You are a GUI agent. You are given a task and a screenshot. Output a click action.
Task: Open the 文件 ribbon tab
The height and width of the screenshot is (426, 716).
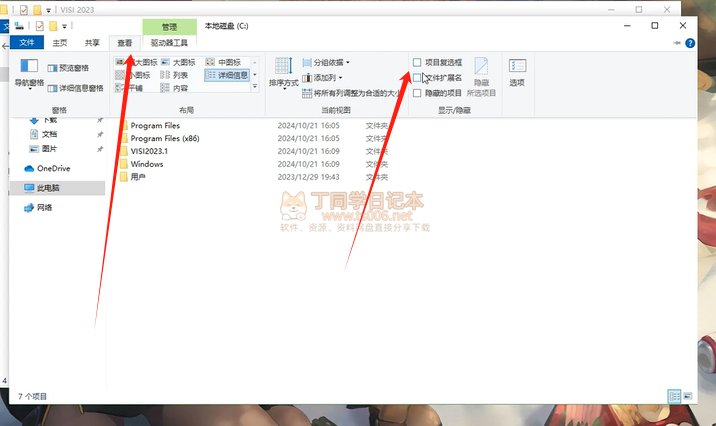tap(26, 42)
